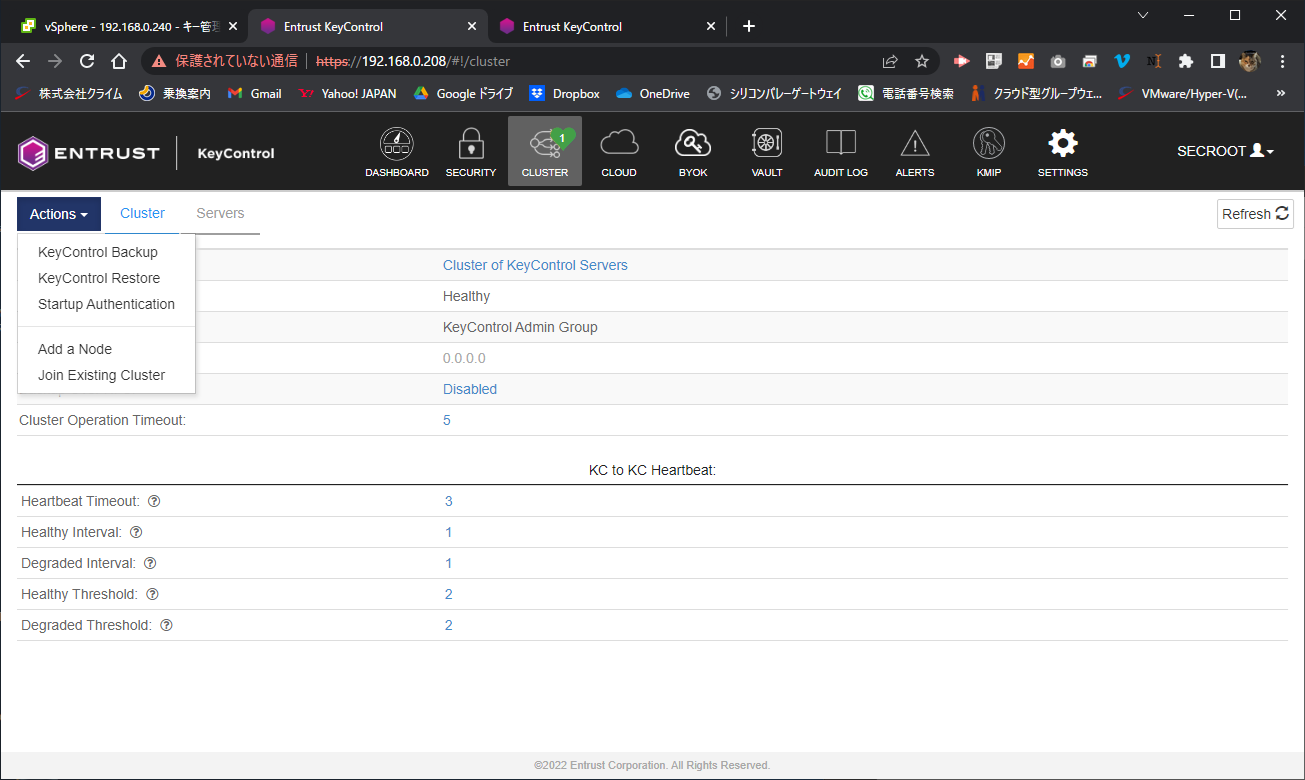
Task: Click the Healthy status text
Action: click(x=466, y=296)
